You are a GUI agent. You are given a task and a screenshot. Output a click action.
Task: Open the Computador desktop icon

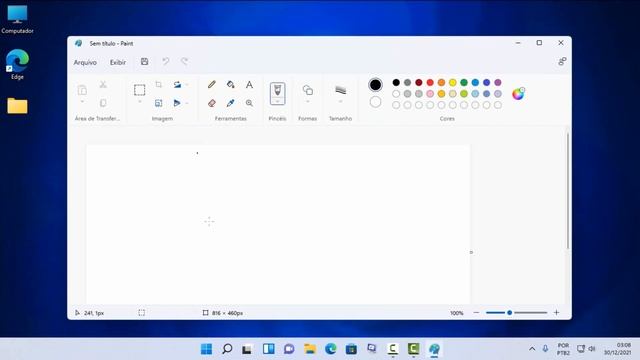pos(17,19)
